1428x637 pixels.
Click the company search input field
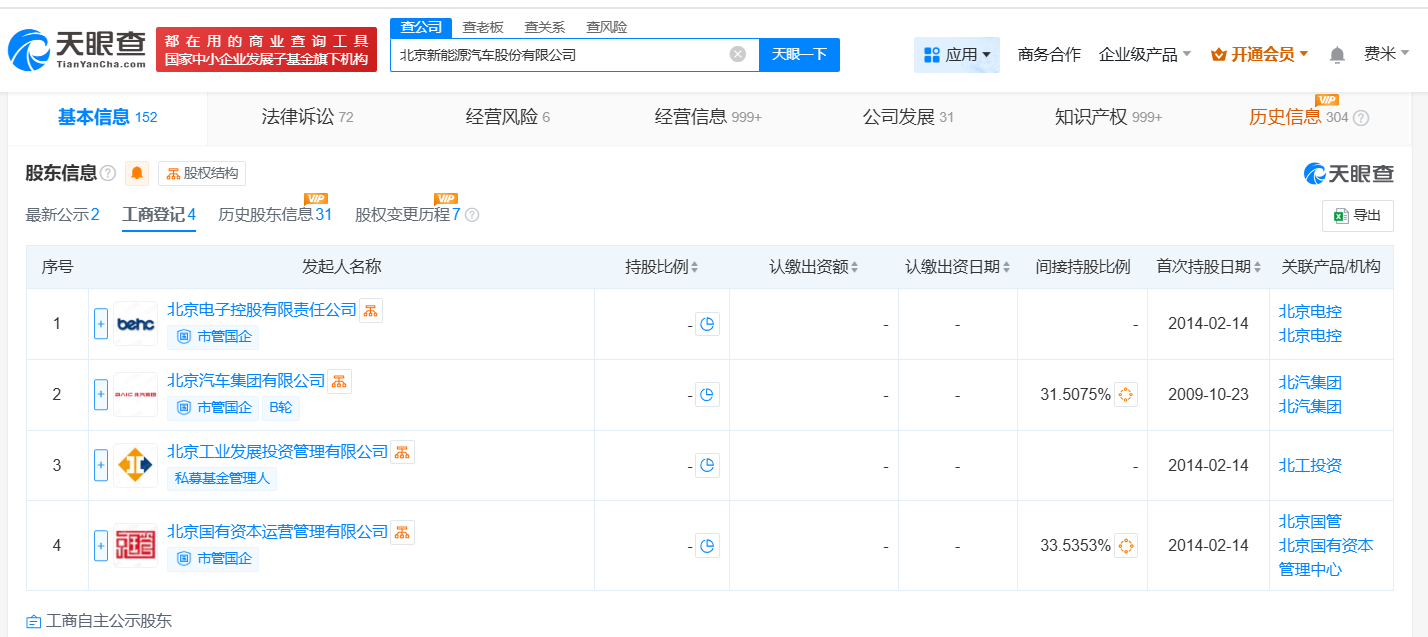tap(560, 55)
